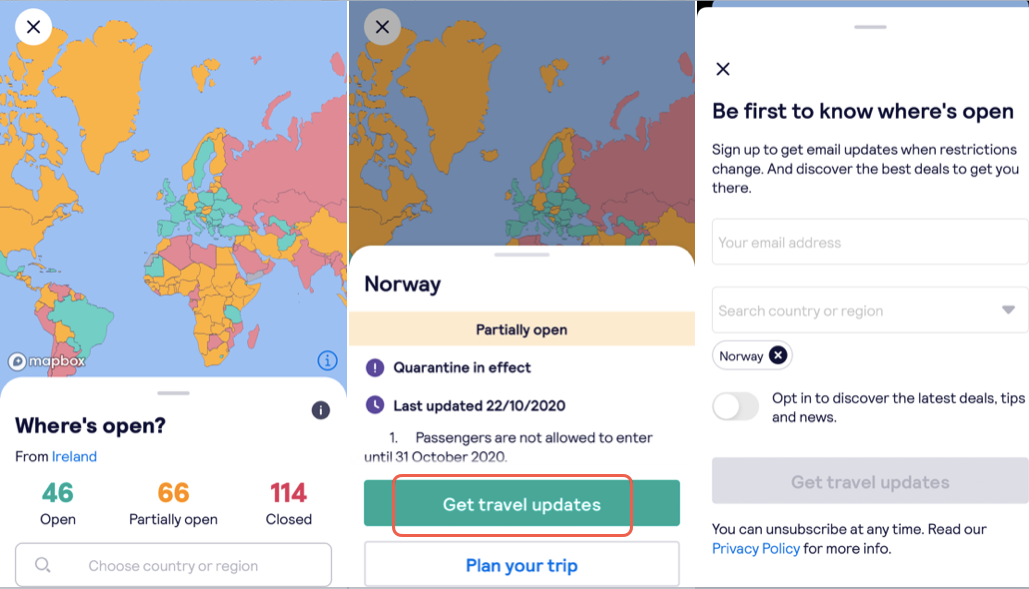
Task: Remove the Norway chip tag
Action: (x=778, y=355)
